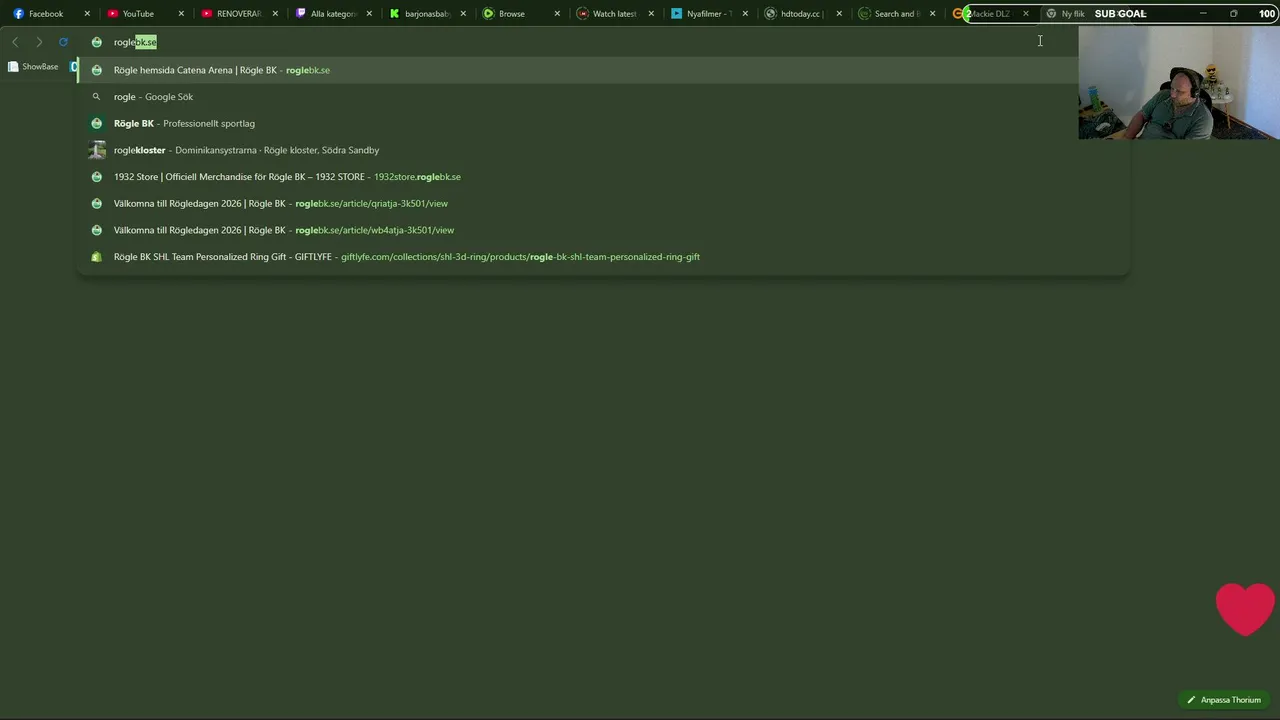Reload the page with the refresh icon
1280x720 pixels.
[63, 42]
